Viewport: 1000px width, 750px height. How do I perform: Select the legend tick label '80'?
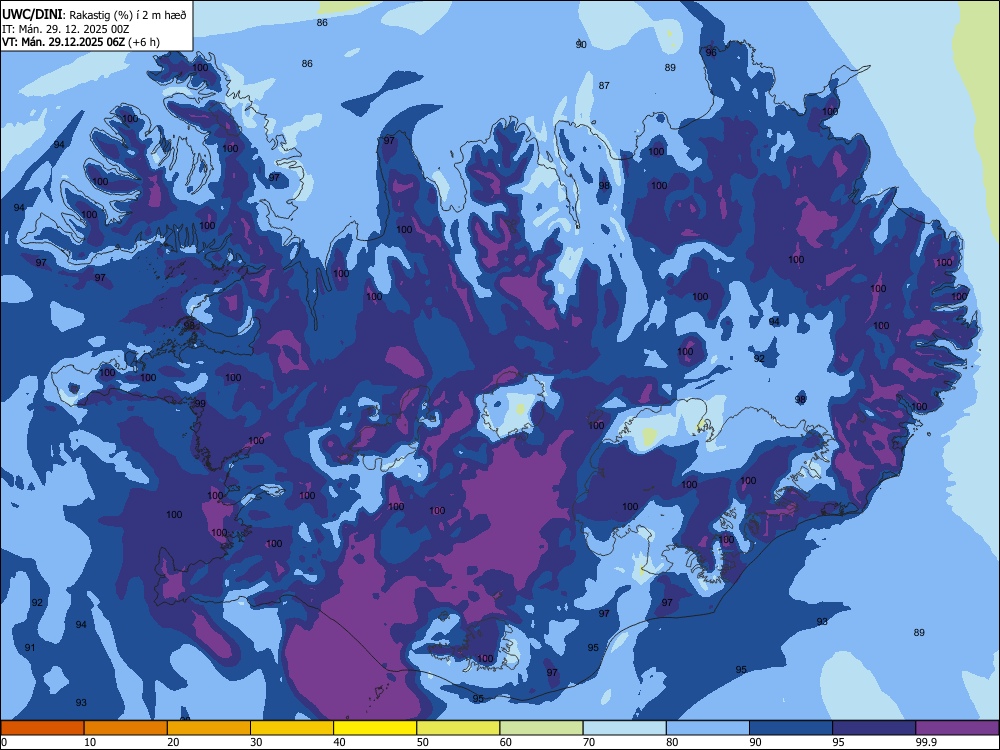click(672, 742)
